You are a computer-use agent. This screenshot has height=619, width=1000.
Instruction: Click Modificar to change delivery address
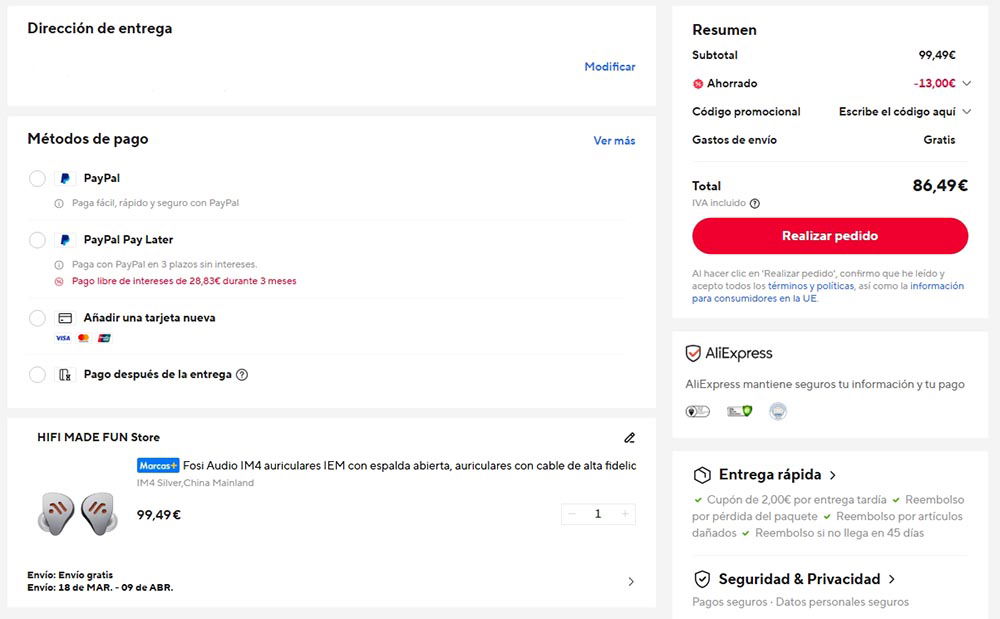611,66
